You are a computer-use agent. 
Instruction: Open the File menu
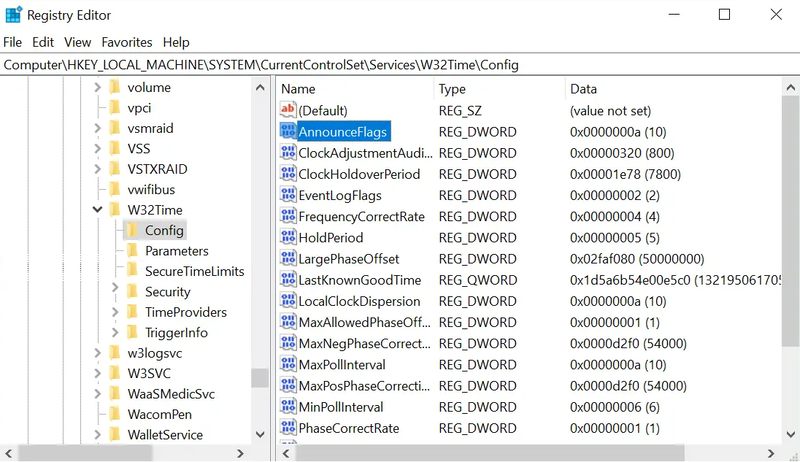pyautogui.click(x=12, y=42)
